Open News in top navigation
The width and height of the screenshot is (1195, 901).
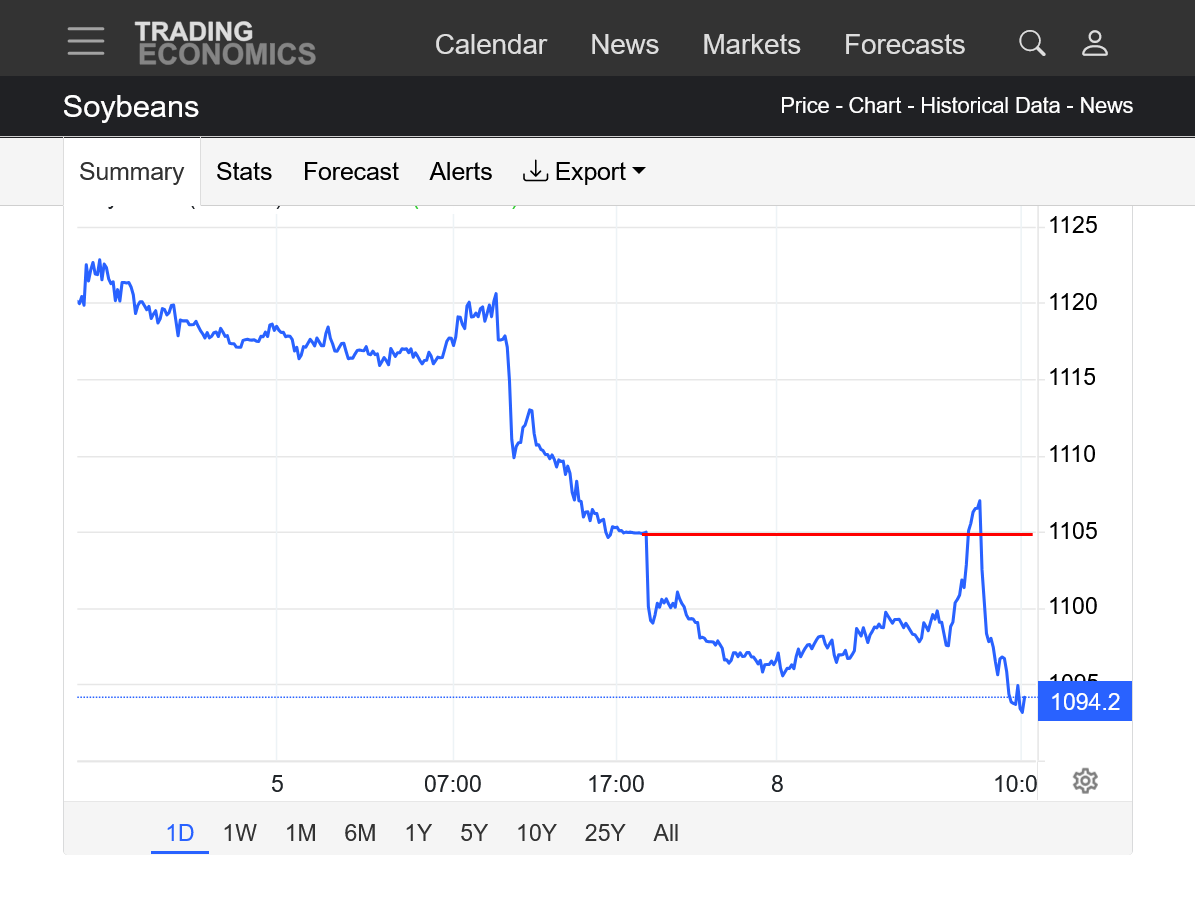[624, 45]
